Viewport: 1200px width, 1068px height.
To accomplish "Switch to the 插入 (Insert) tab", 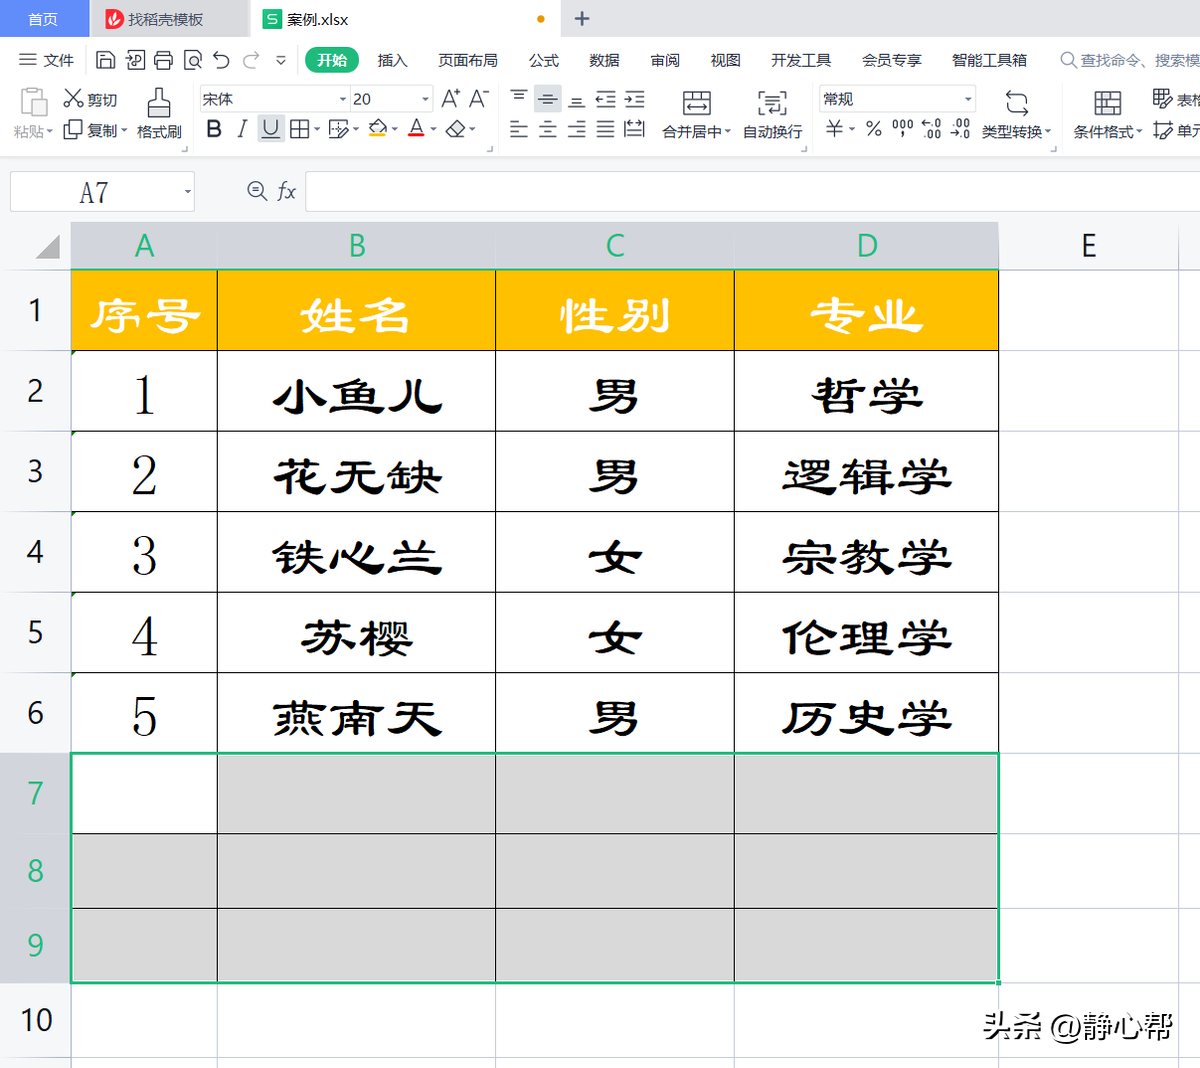I will pyautogui.click(x=392, y=60).
